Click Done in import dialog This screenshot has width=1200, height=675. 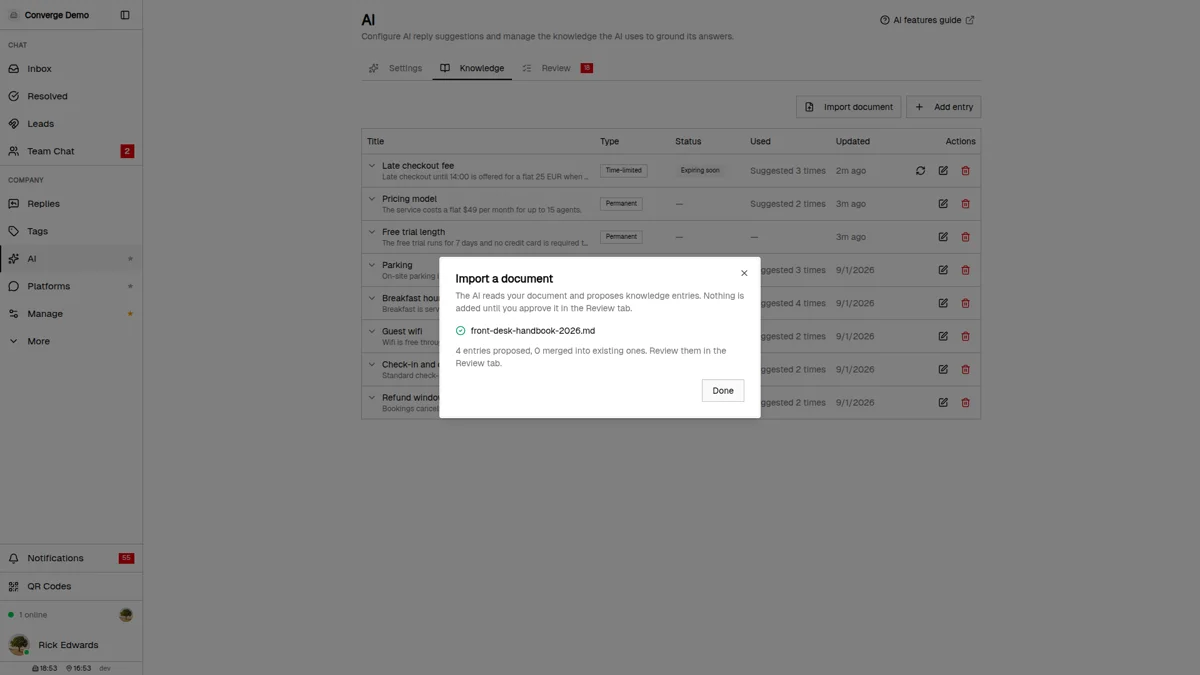723,391
